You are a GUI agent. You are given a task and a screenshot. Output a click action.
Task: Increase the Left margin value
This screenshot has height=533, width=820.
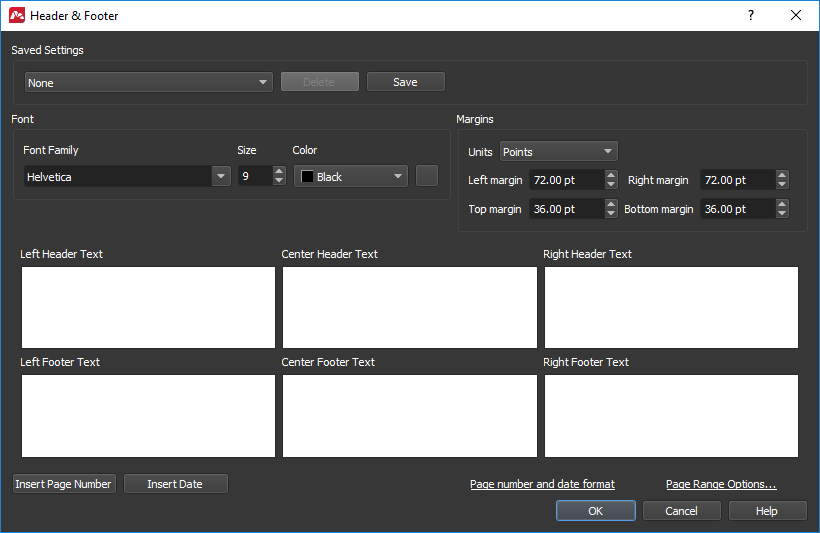[x=611, y=175]
